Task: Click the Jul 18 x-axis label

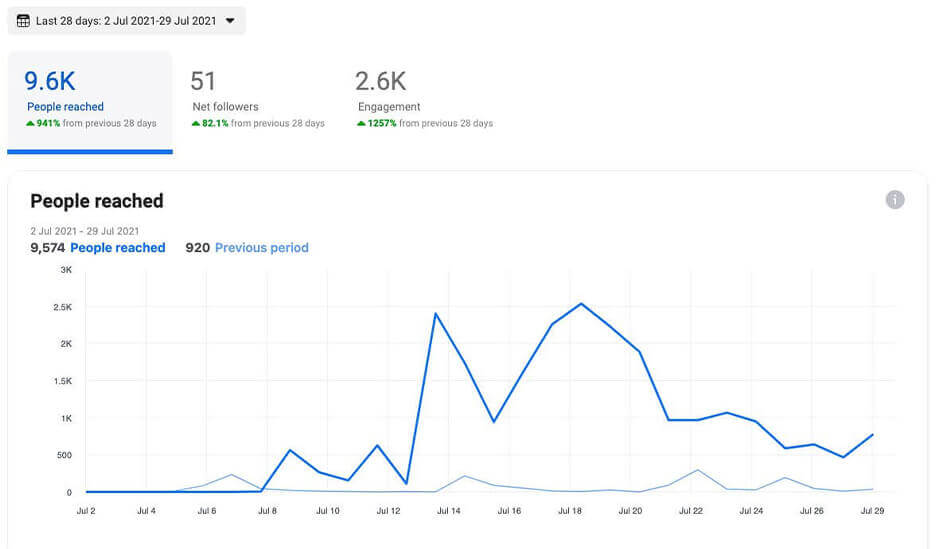Action: click(x=570, y=511)
